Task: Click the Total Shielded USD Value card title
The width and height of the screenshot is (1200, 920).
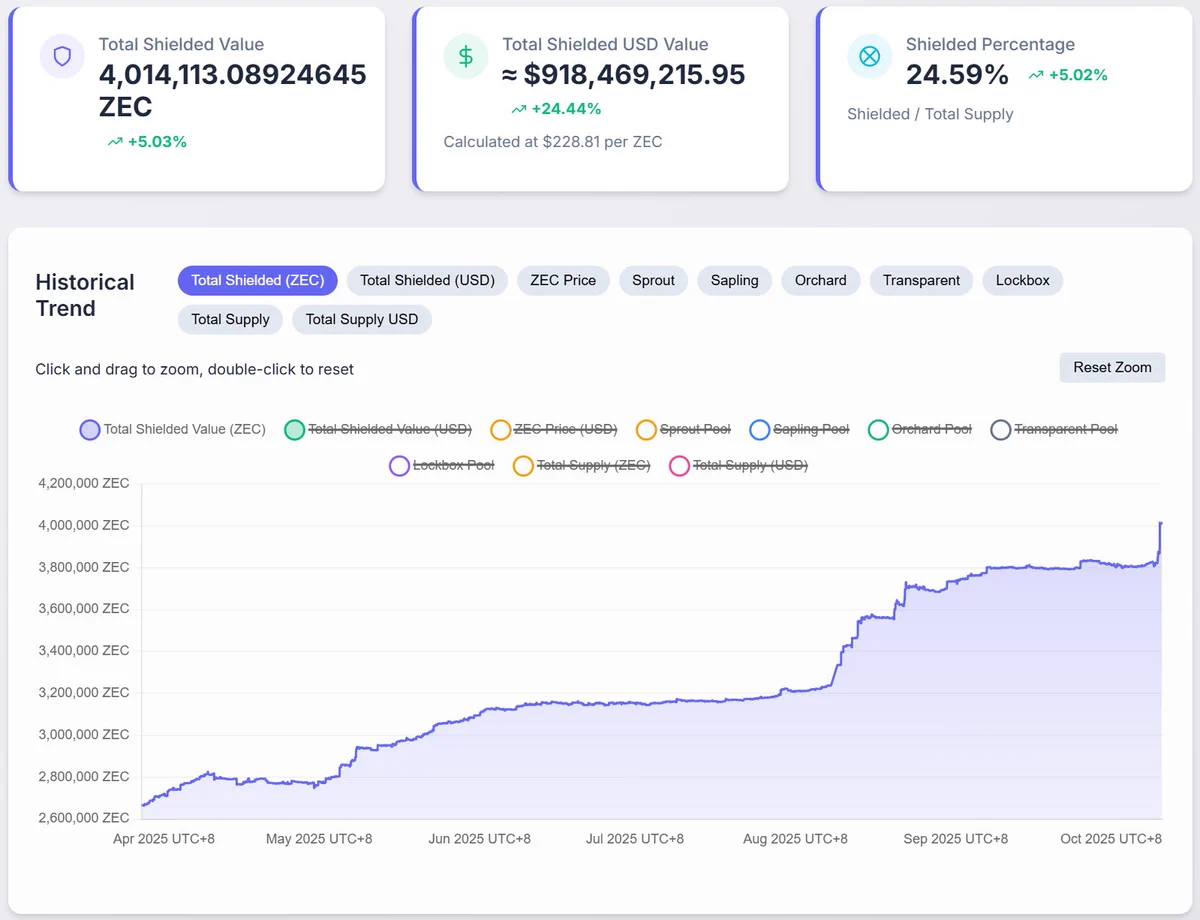Action: coord(605,44)
